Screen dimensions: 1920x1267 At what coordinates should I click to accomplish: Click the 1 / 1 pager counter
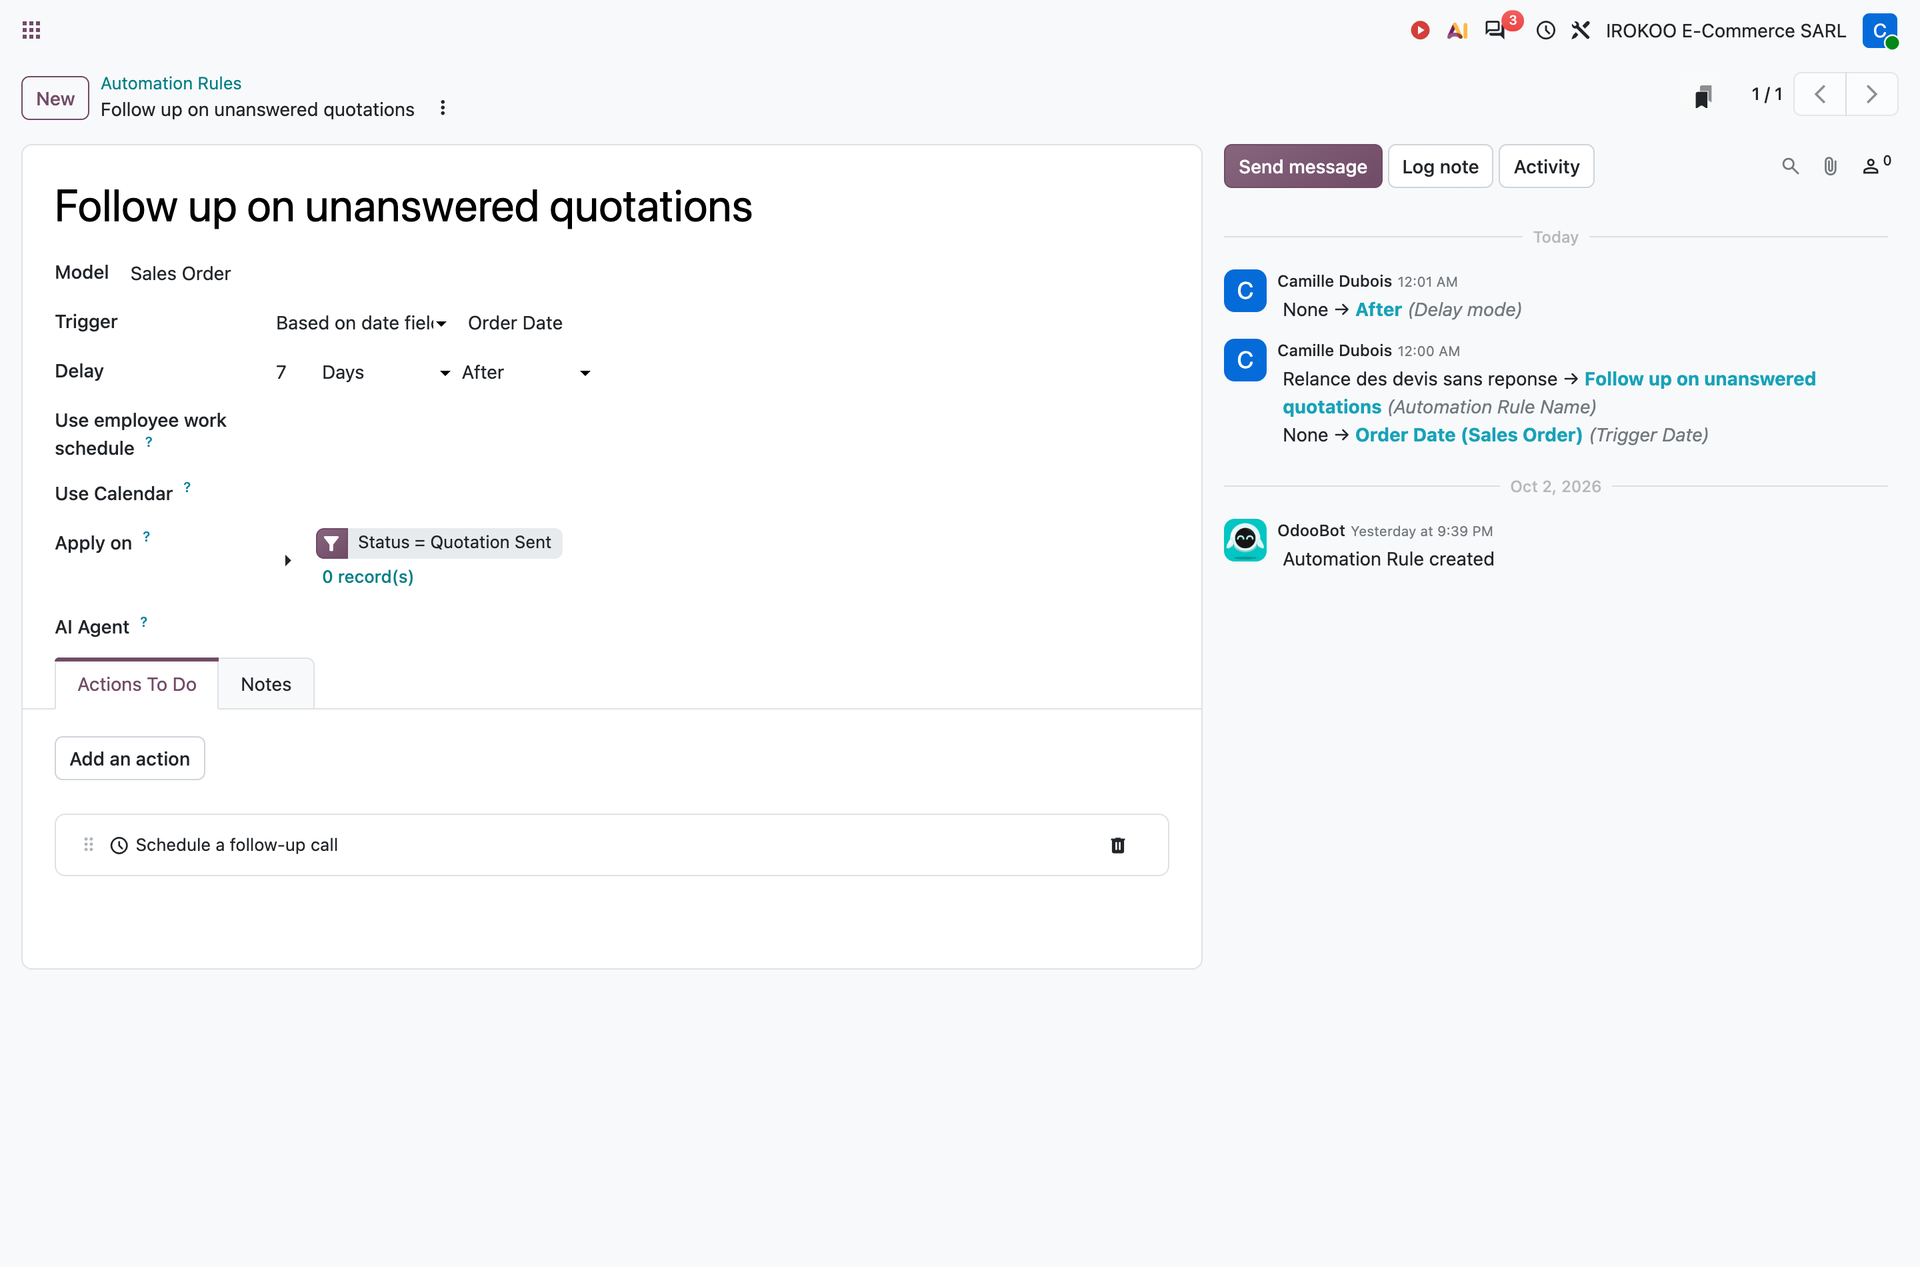coord(1767,94)
